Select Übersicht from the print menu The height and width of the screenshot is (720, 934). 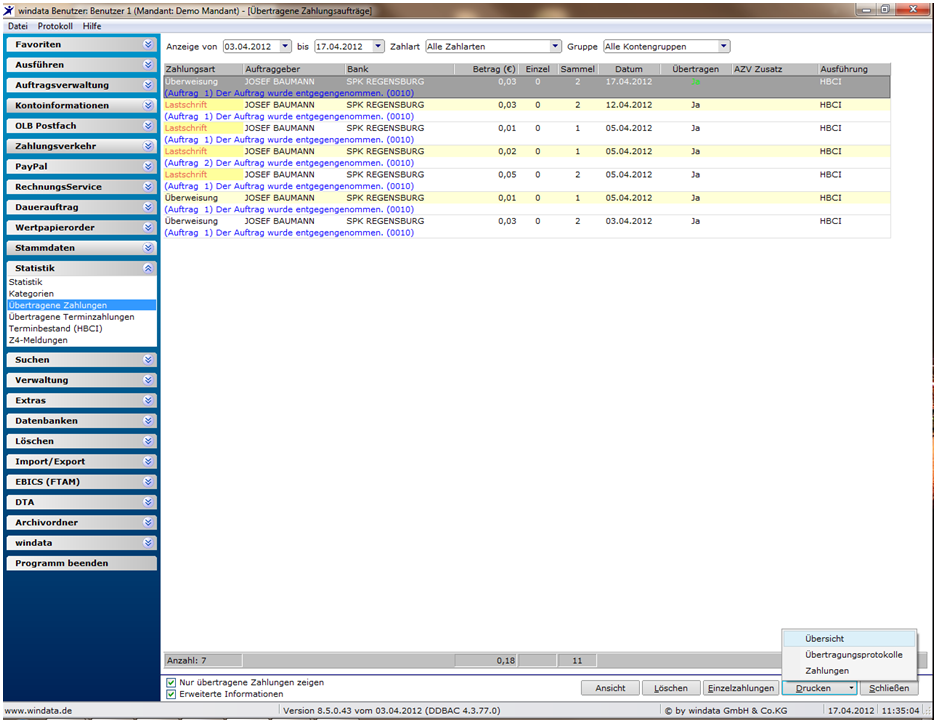click(x=849, y=639)
